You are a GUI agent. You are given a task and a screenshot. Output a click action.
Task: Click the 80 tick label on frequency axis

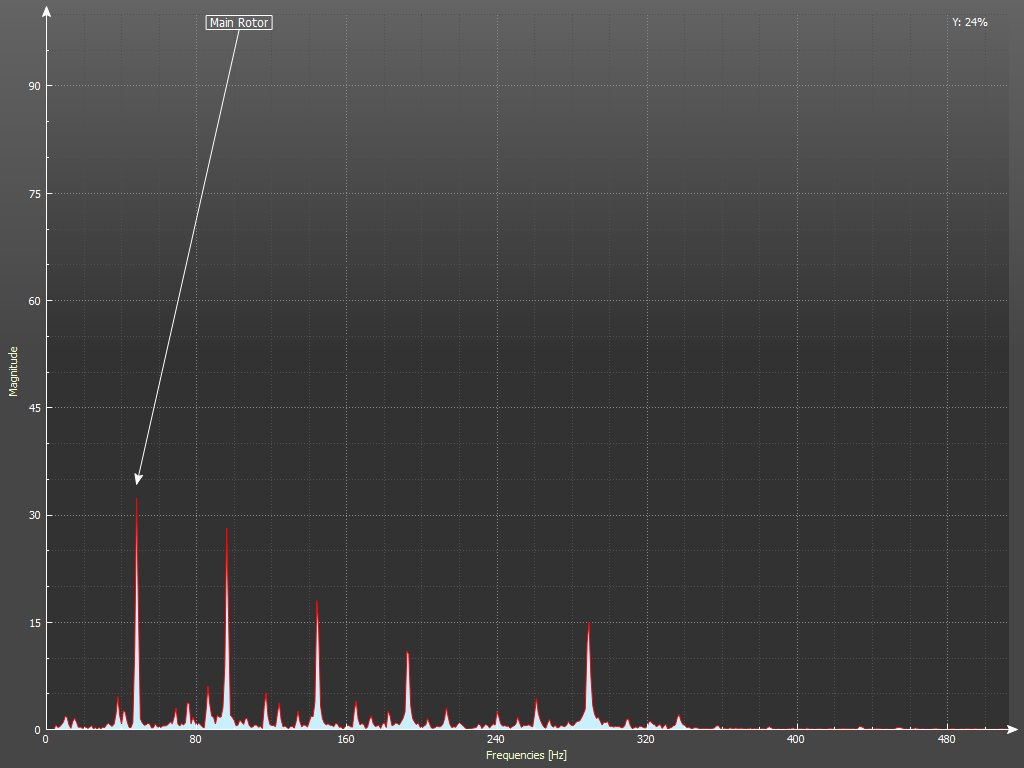[x=196, y=741]
